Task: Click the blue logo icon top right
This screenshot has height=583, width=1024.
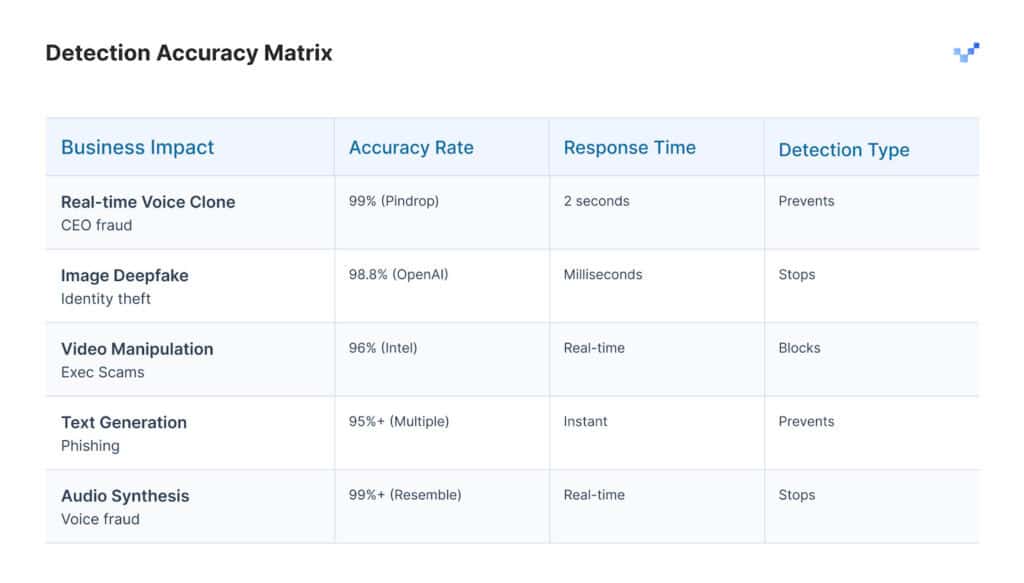Action: click(966, 52)
